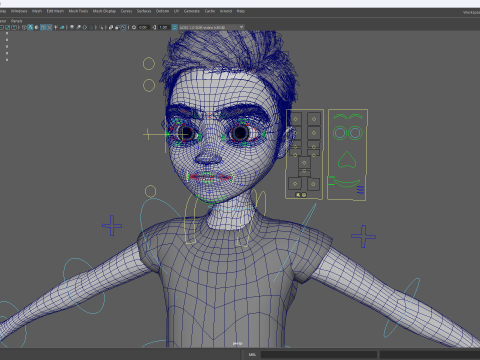Toggle the safe title icon
The width and height of the screenshot is (480, 360).
click(x=14, y=27)
